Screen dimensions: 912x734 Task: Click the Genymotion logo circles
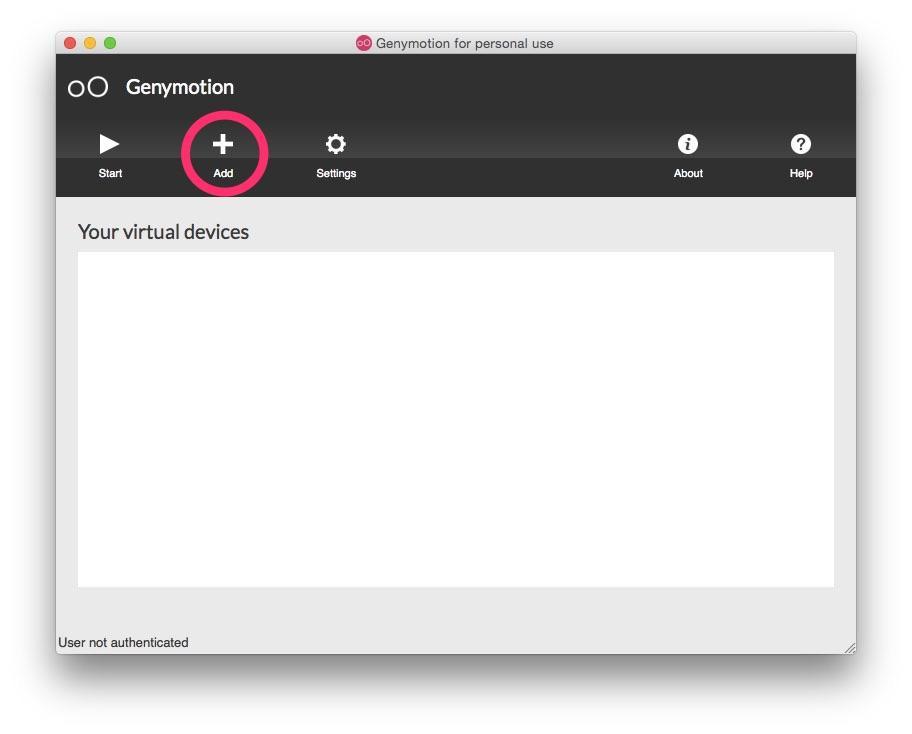pyautogui.click(x=88, y=87)
